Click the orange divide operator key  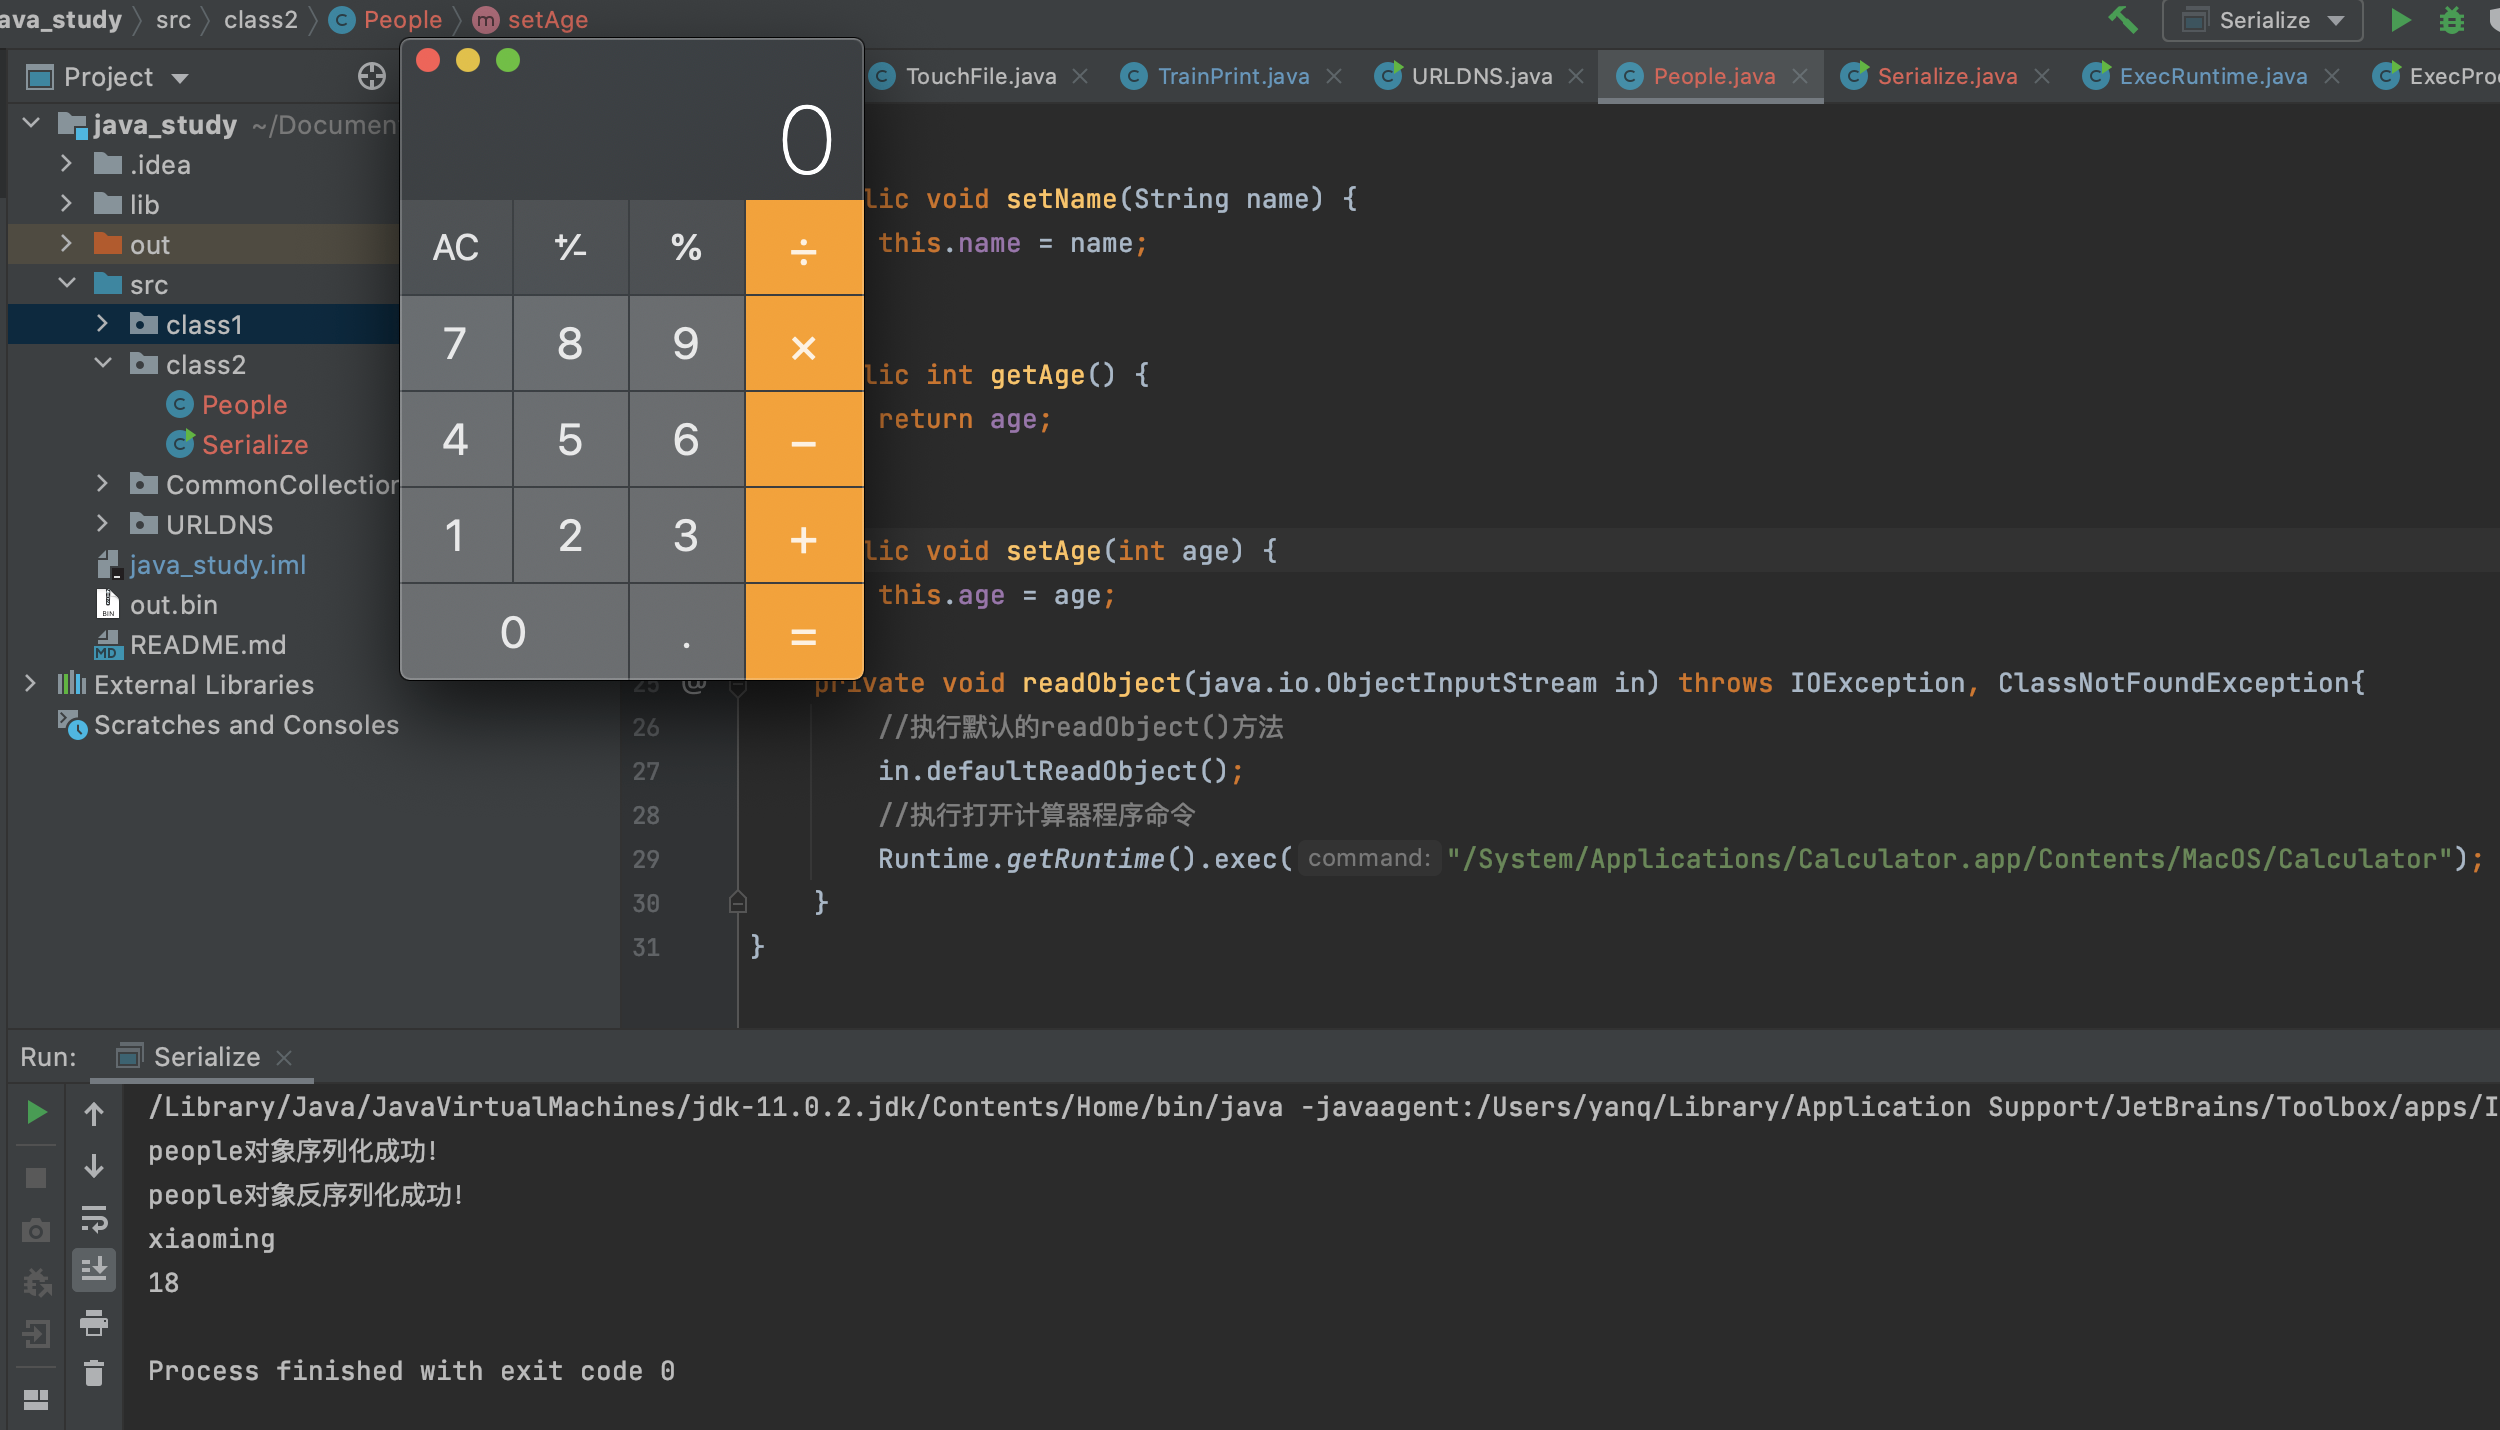[803, 247]
